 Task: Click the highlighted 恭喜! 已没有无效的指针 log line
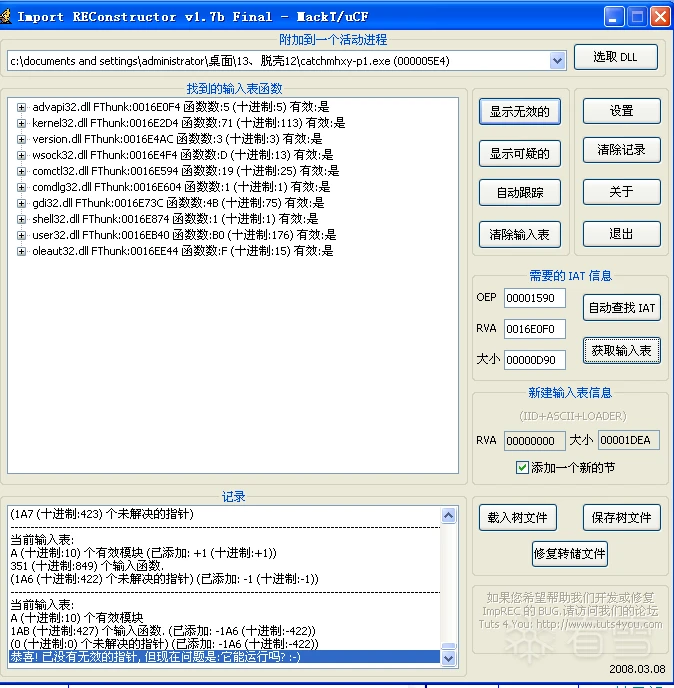(224, 657)
